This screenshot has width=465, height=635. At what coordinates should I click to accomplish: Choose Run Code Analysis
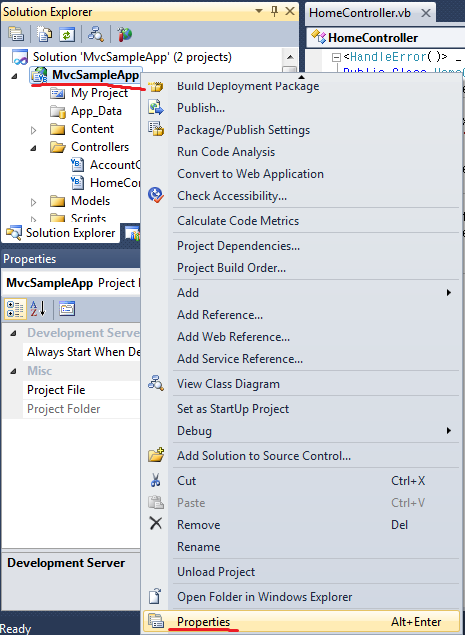click(226, 151)
